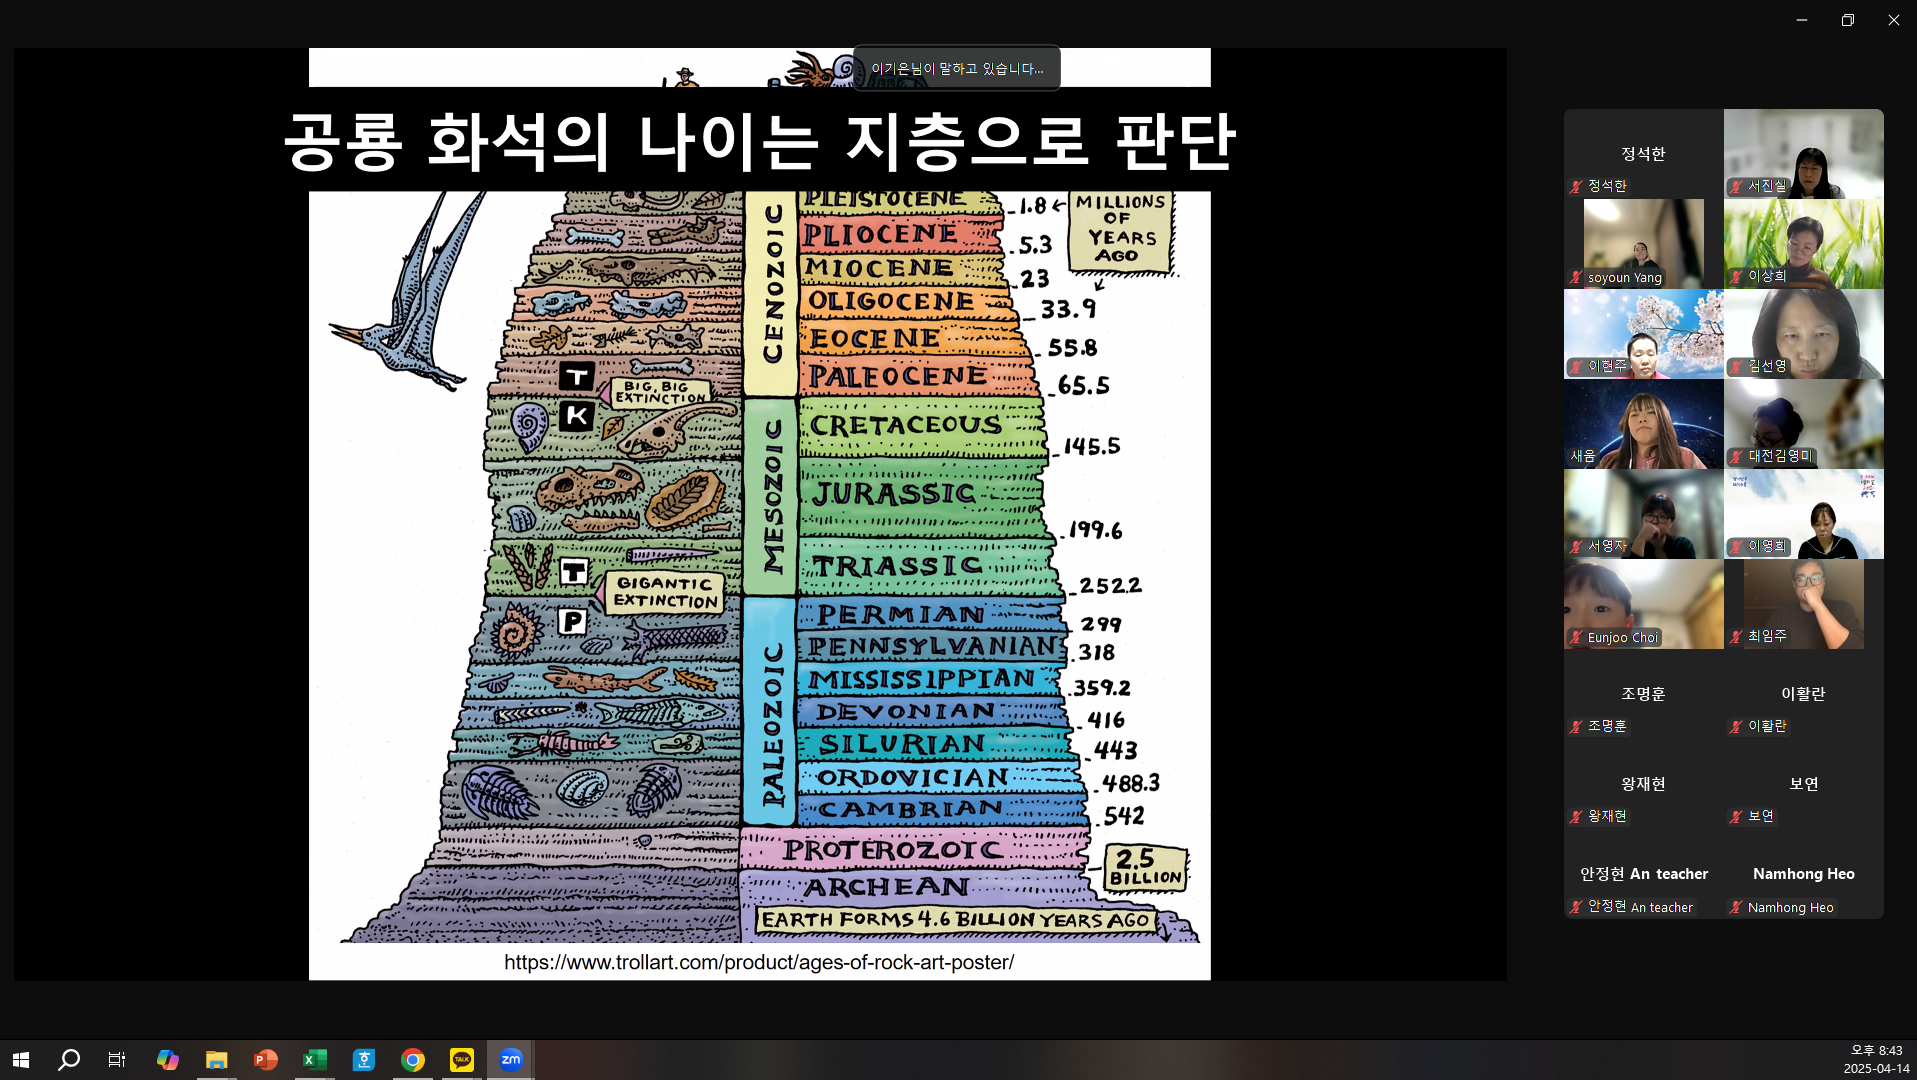The width and height of the screenshot is (1917, 1080).
Task: Click the large 왕재현 name in its tile
Action: pos(1643,784)
